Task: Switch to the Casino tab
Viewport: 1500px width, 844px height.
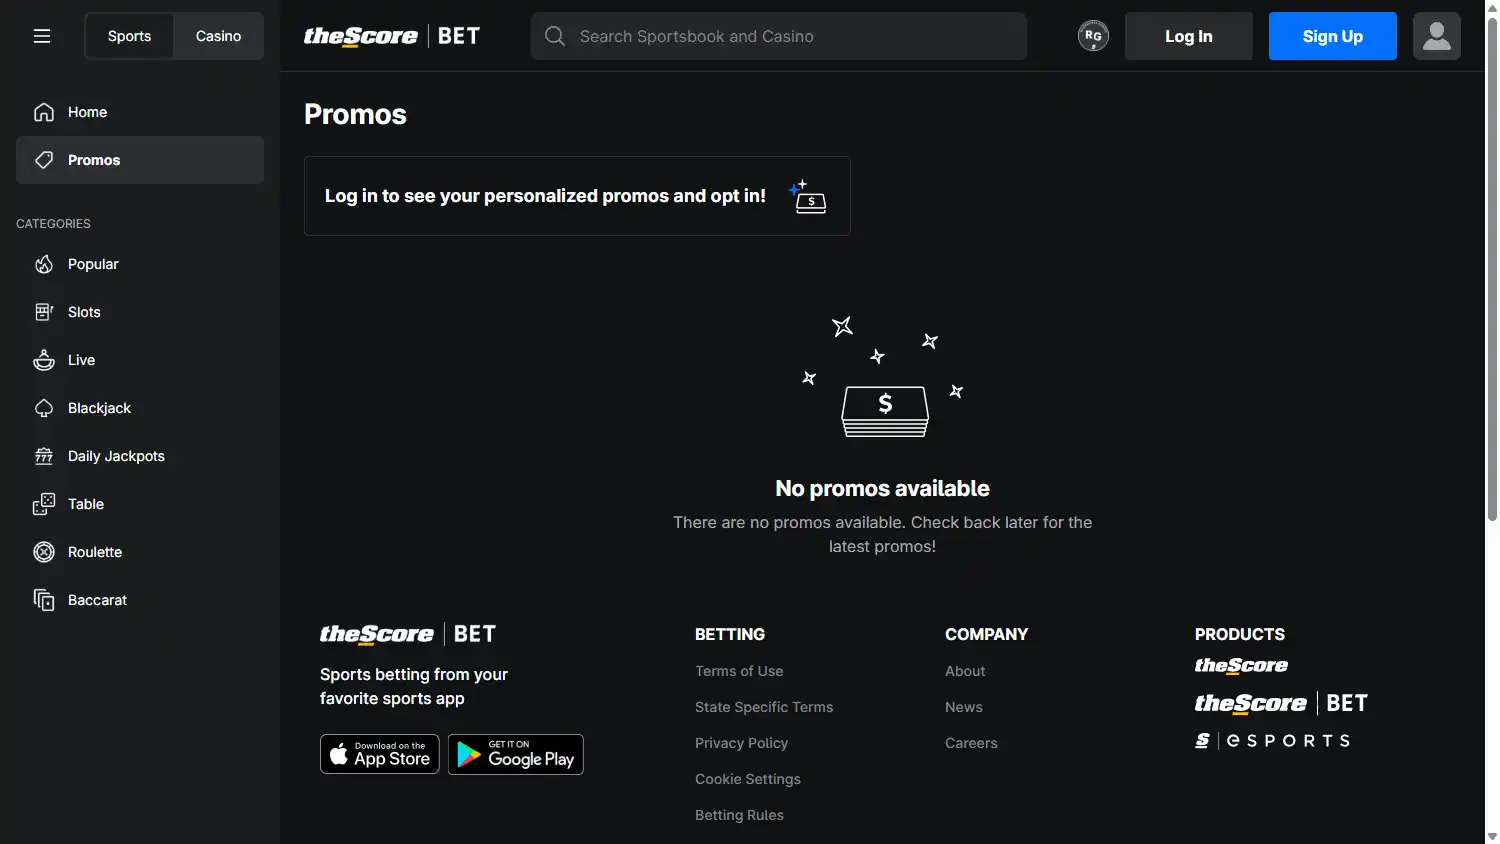Action: point(218,36)
